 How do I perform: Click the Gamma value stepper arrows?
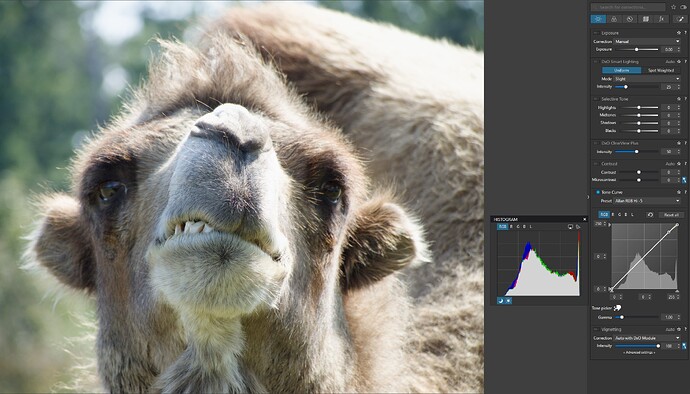679,317
